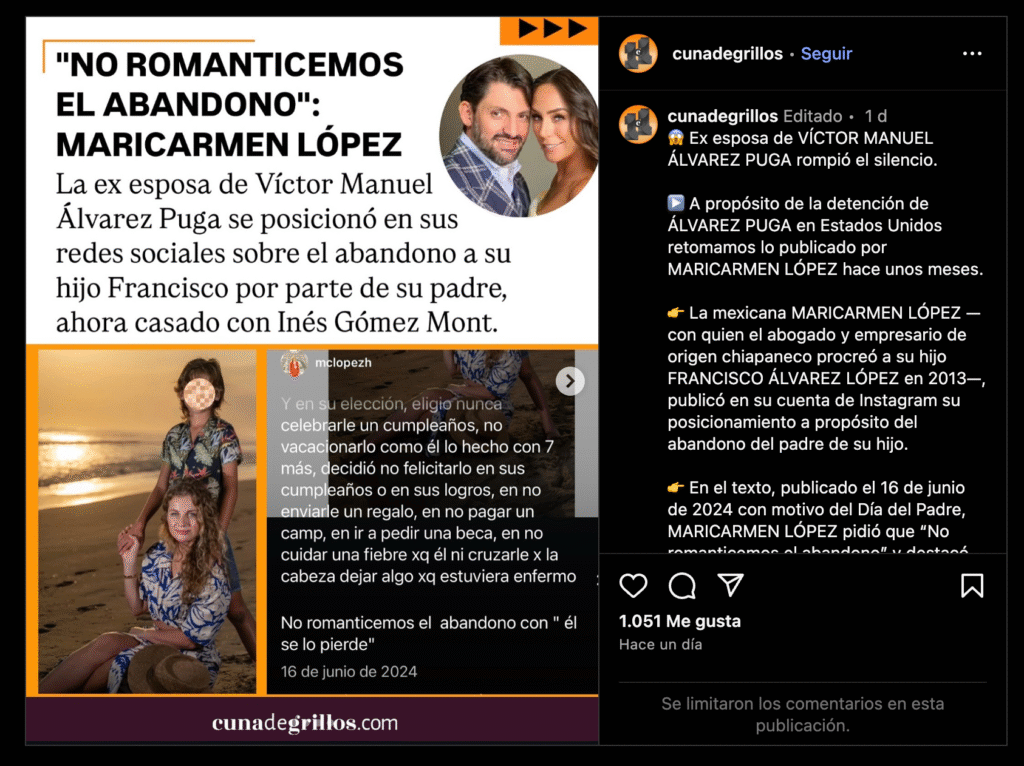Image resolution: width=1024 pixels, height=766 pixels.
Task: Open the three-dot more options menu
Action: pos(972,54)
